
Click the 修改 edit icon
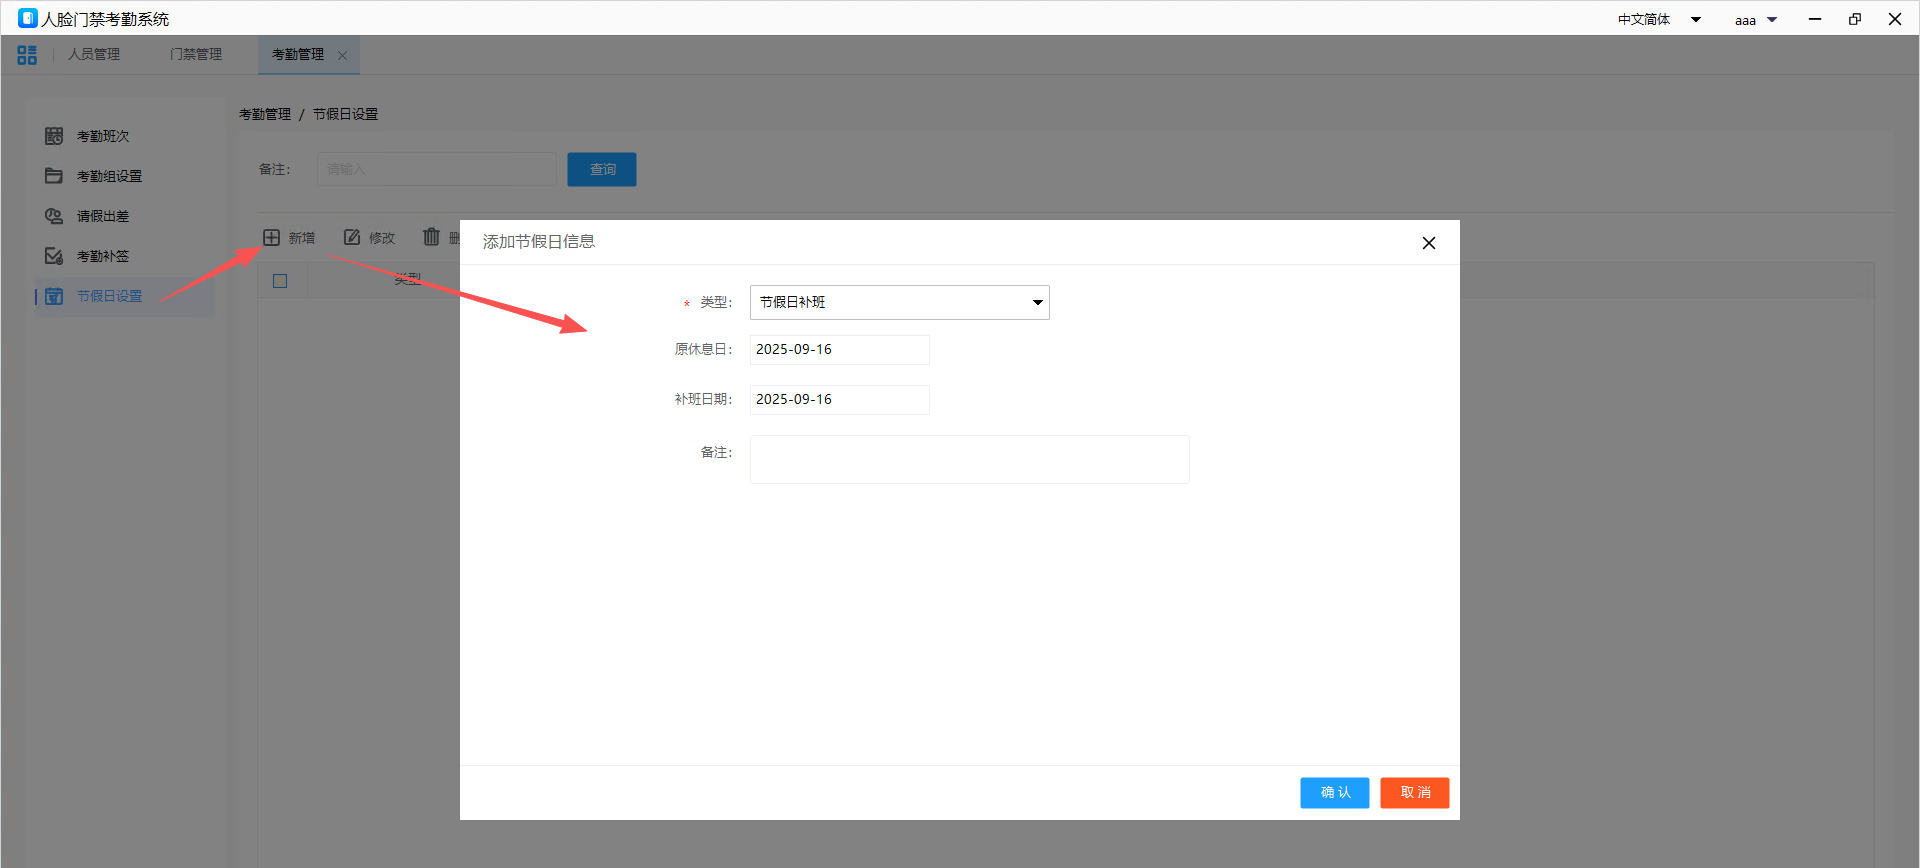pos(352,238)
